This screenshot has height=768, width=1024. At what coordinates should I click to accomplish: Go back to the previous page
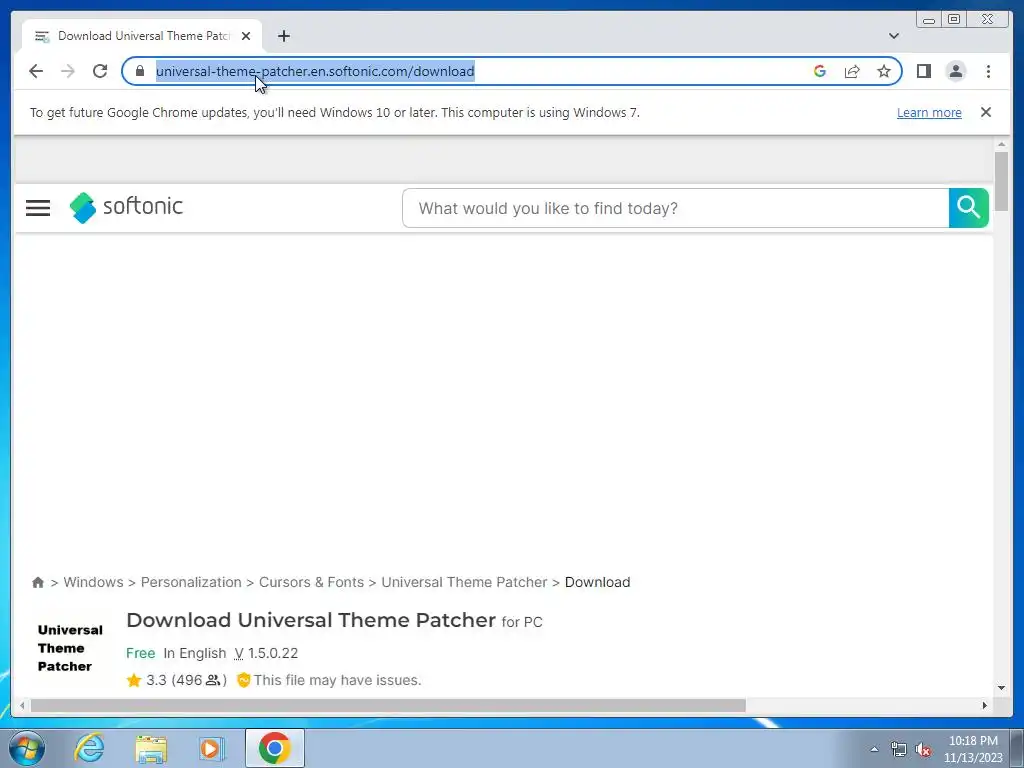pyautogui.click(x=36, y=71)
